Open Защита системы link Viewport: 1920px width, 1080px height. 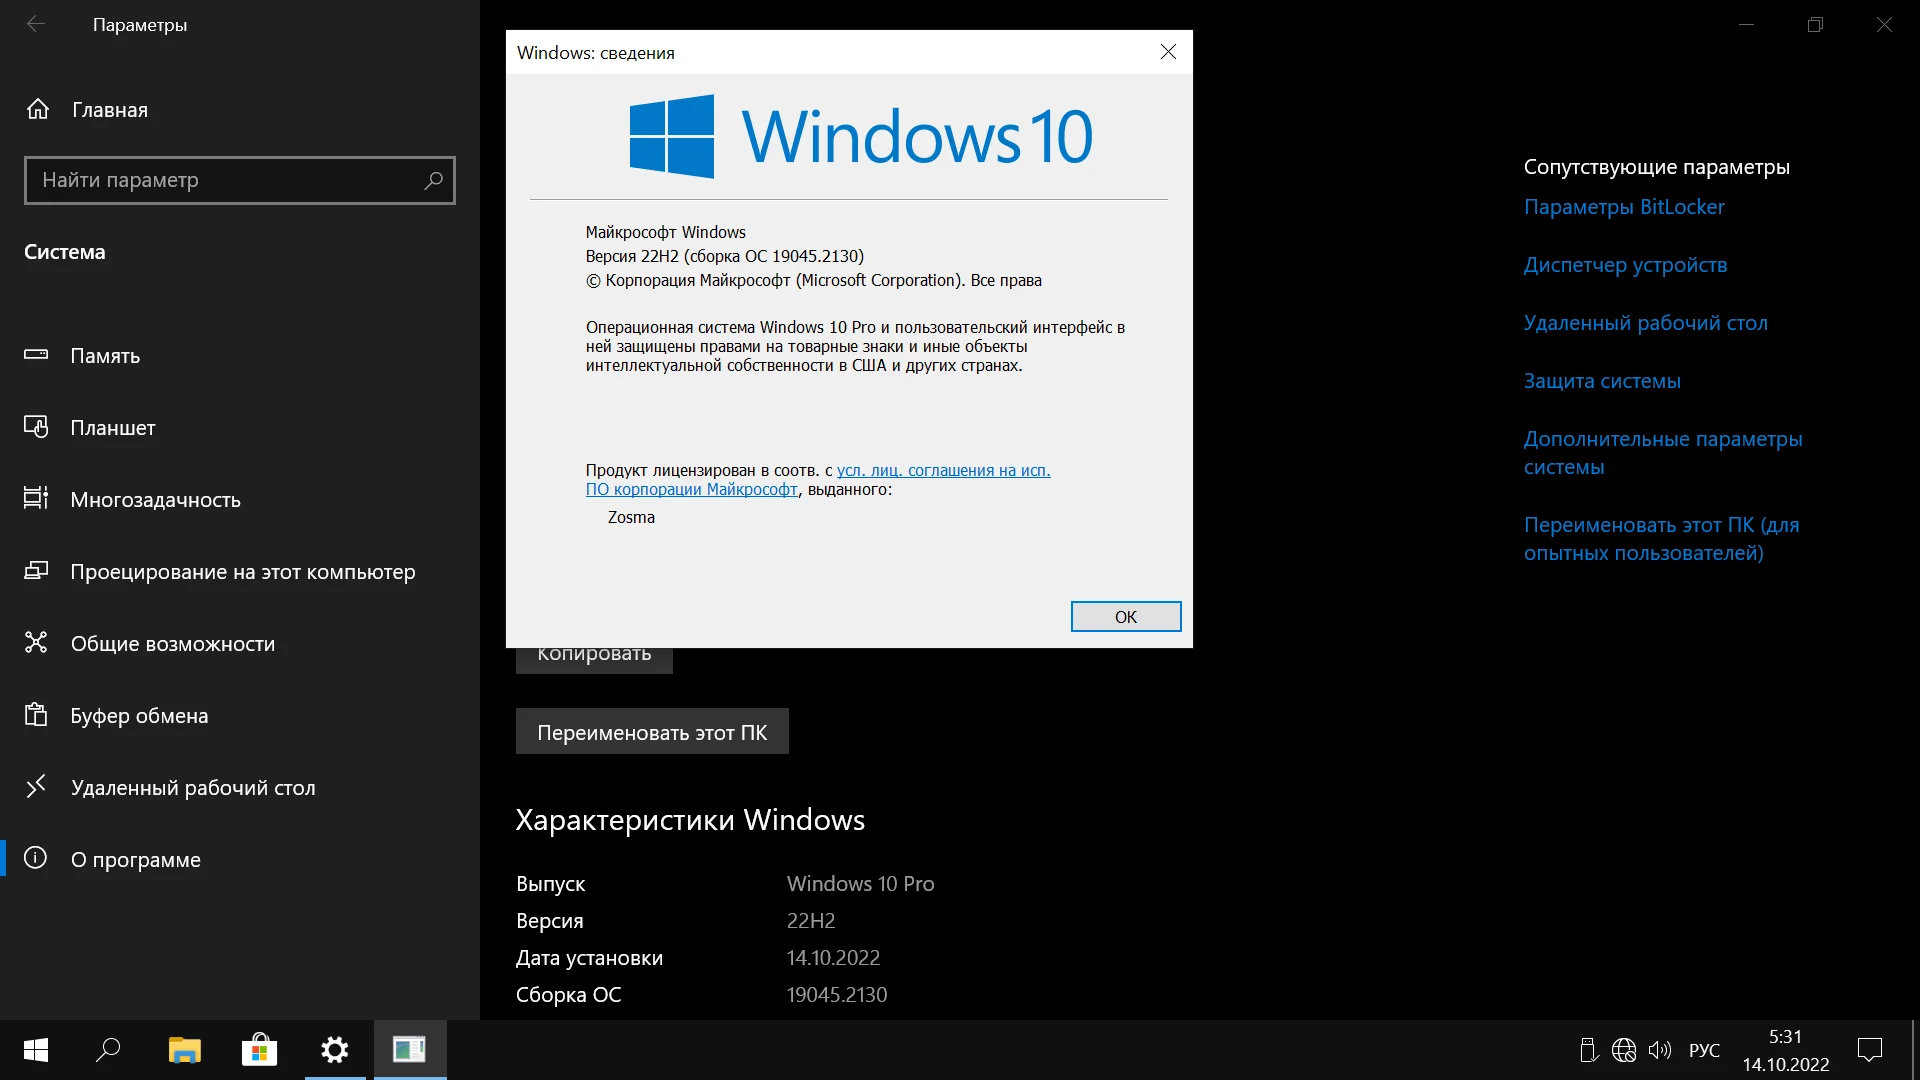1601,381
